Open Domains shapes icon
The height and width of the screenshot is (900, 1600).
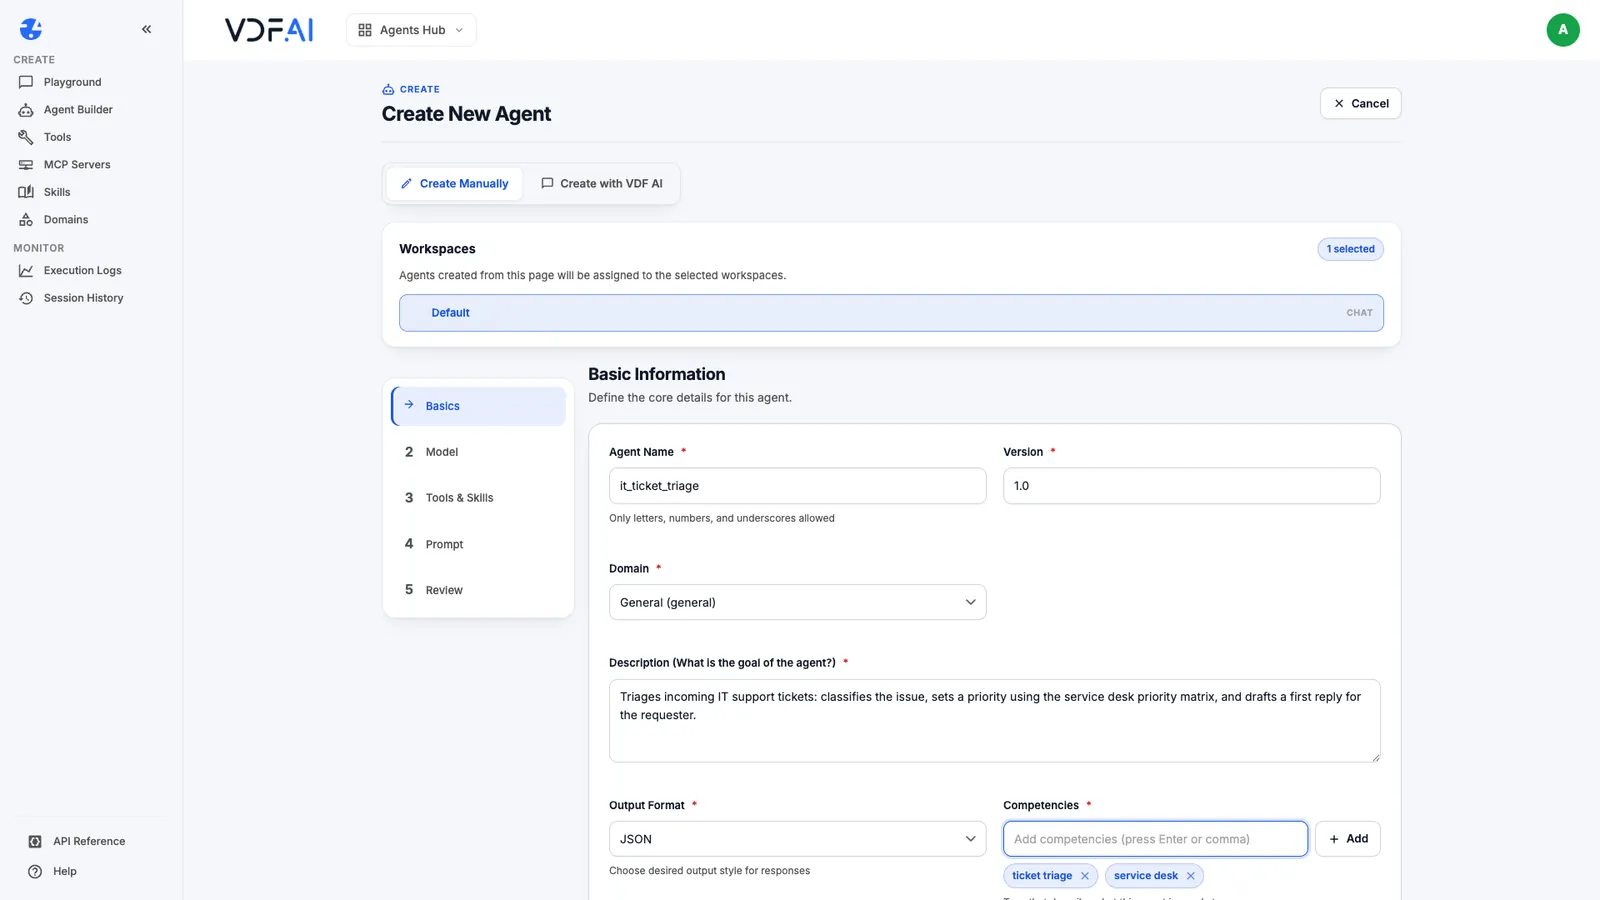click(x=26, y=220)
